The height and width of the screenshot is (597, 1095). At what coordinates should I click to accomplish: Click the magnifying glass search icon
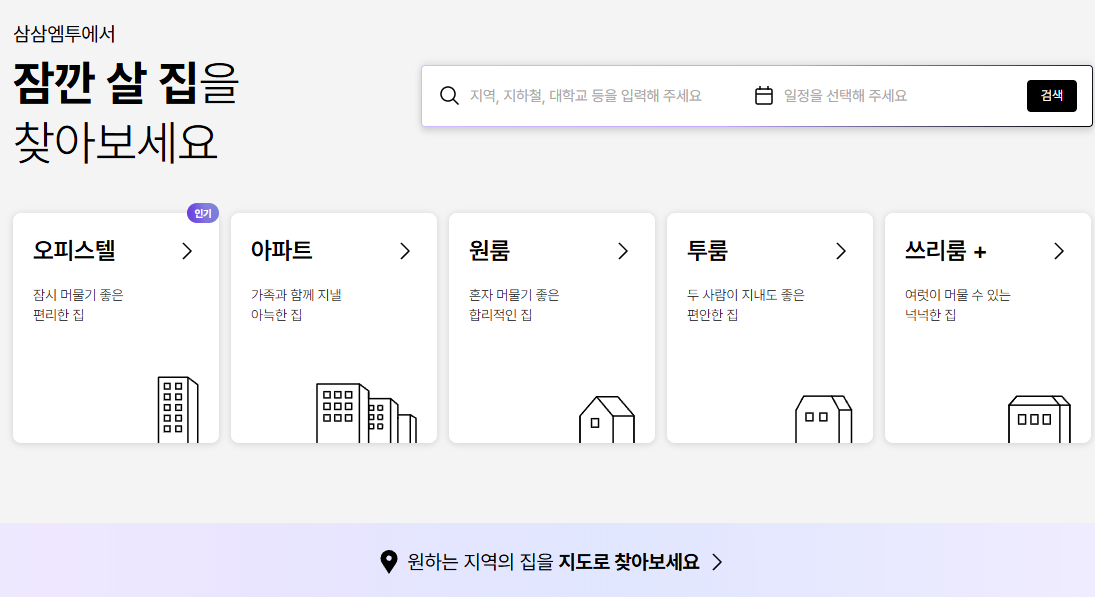[x=449, y=95]
